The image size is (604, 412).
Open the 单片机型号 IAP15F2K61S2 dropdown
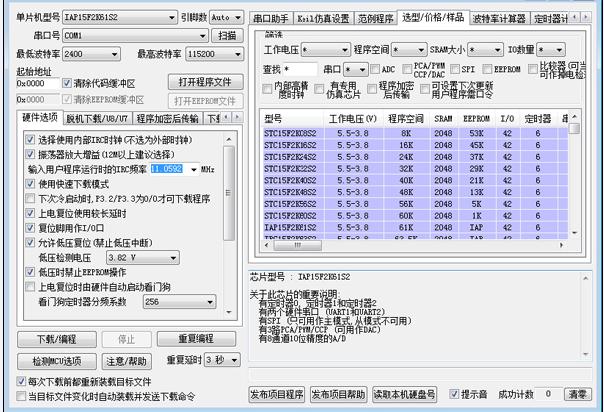click(119, 17)
